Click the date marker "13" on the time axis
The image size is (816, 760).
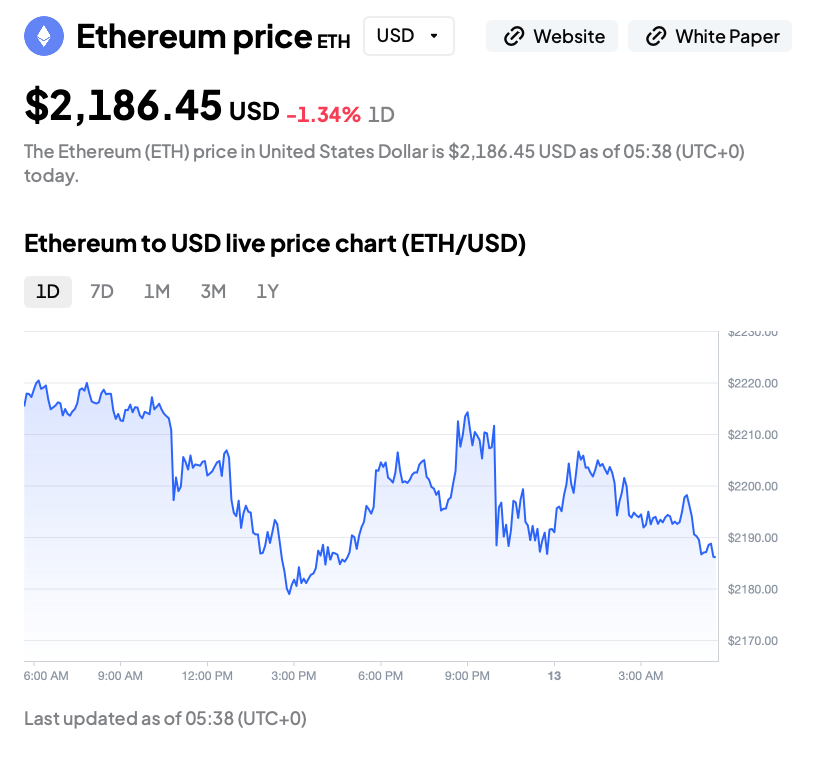pyautogui.click(x=554, y=676)
